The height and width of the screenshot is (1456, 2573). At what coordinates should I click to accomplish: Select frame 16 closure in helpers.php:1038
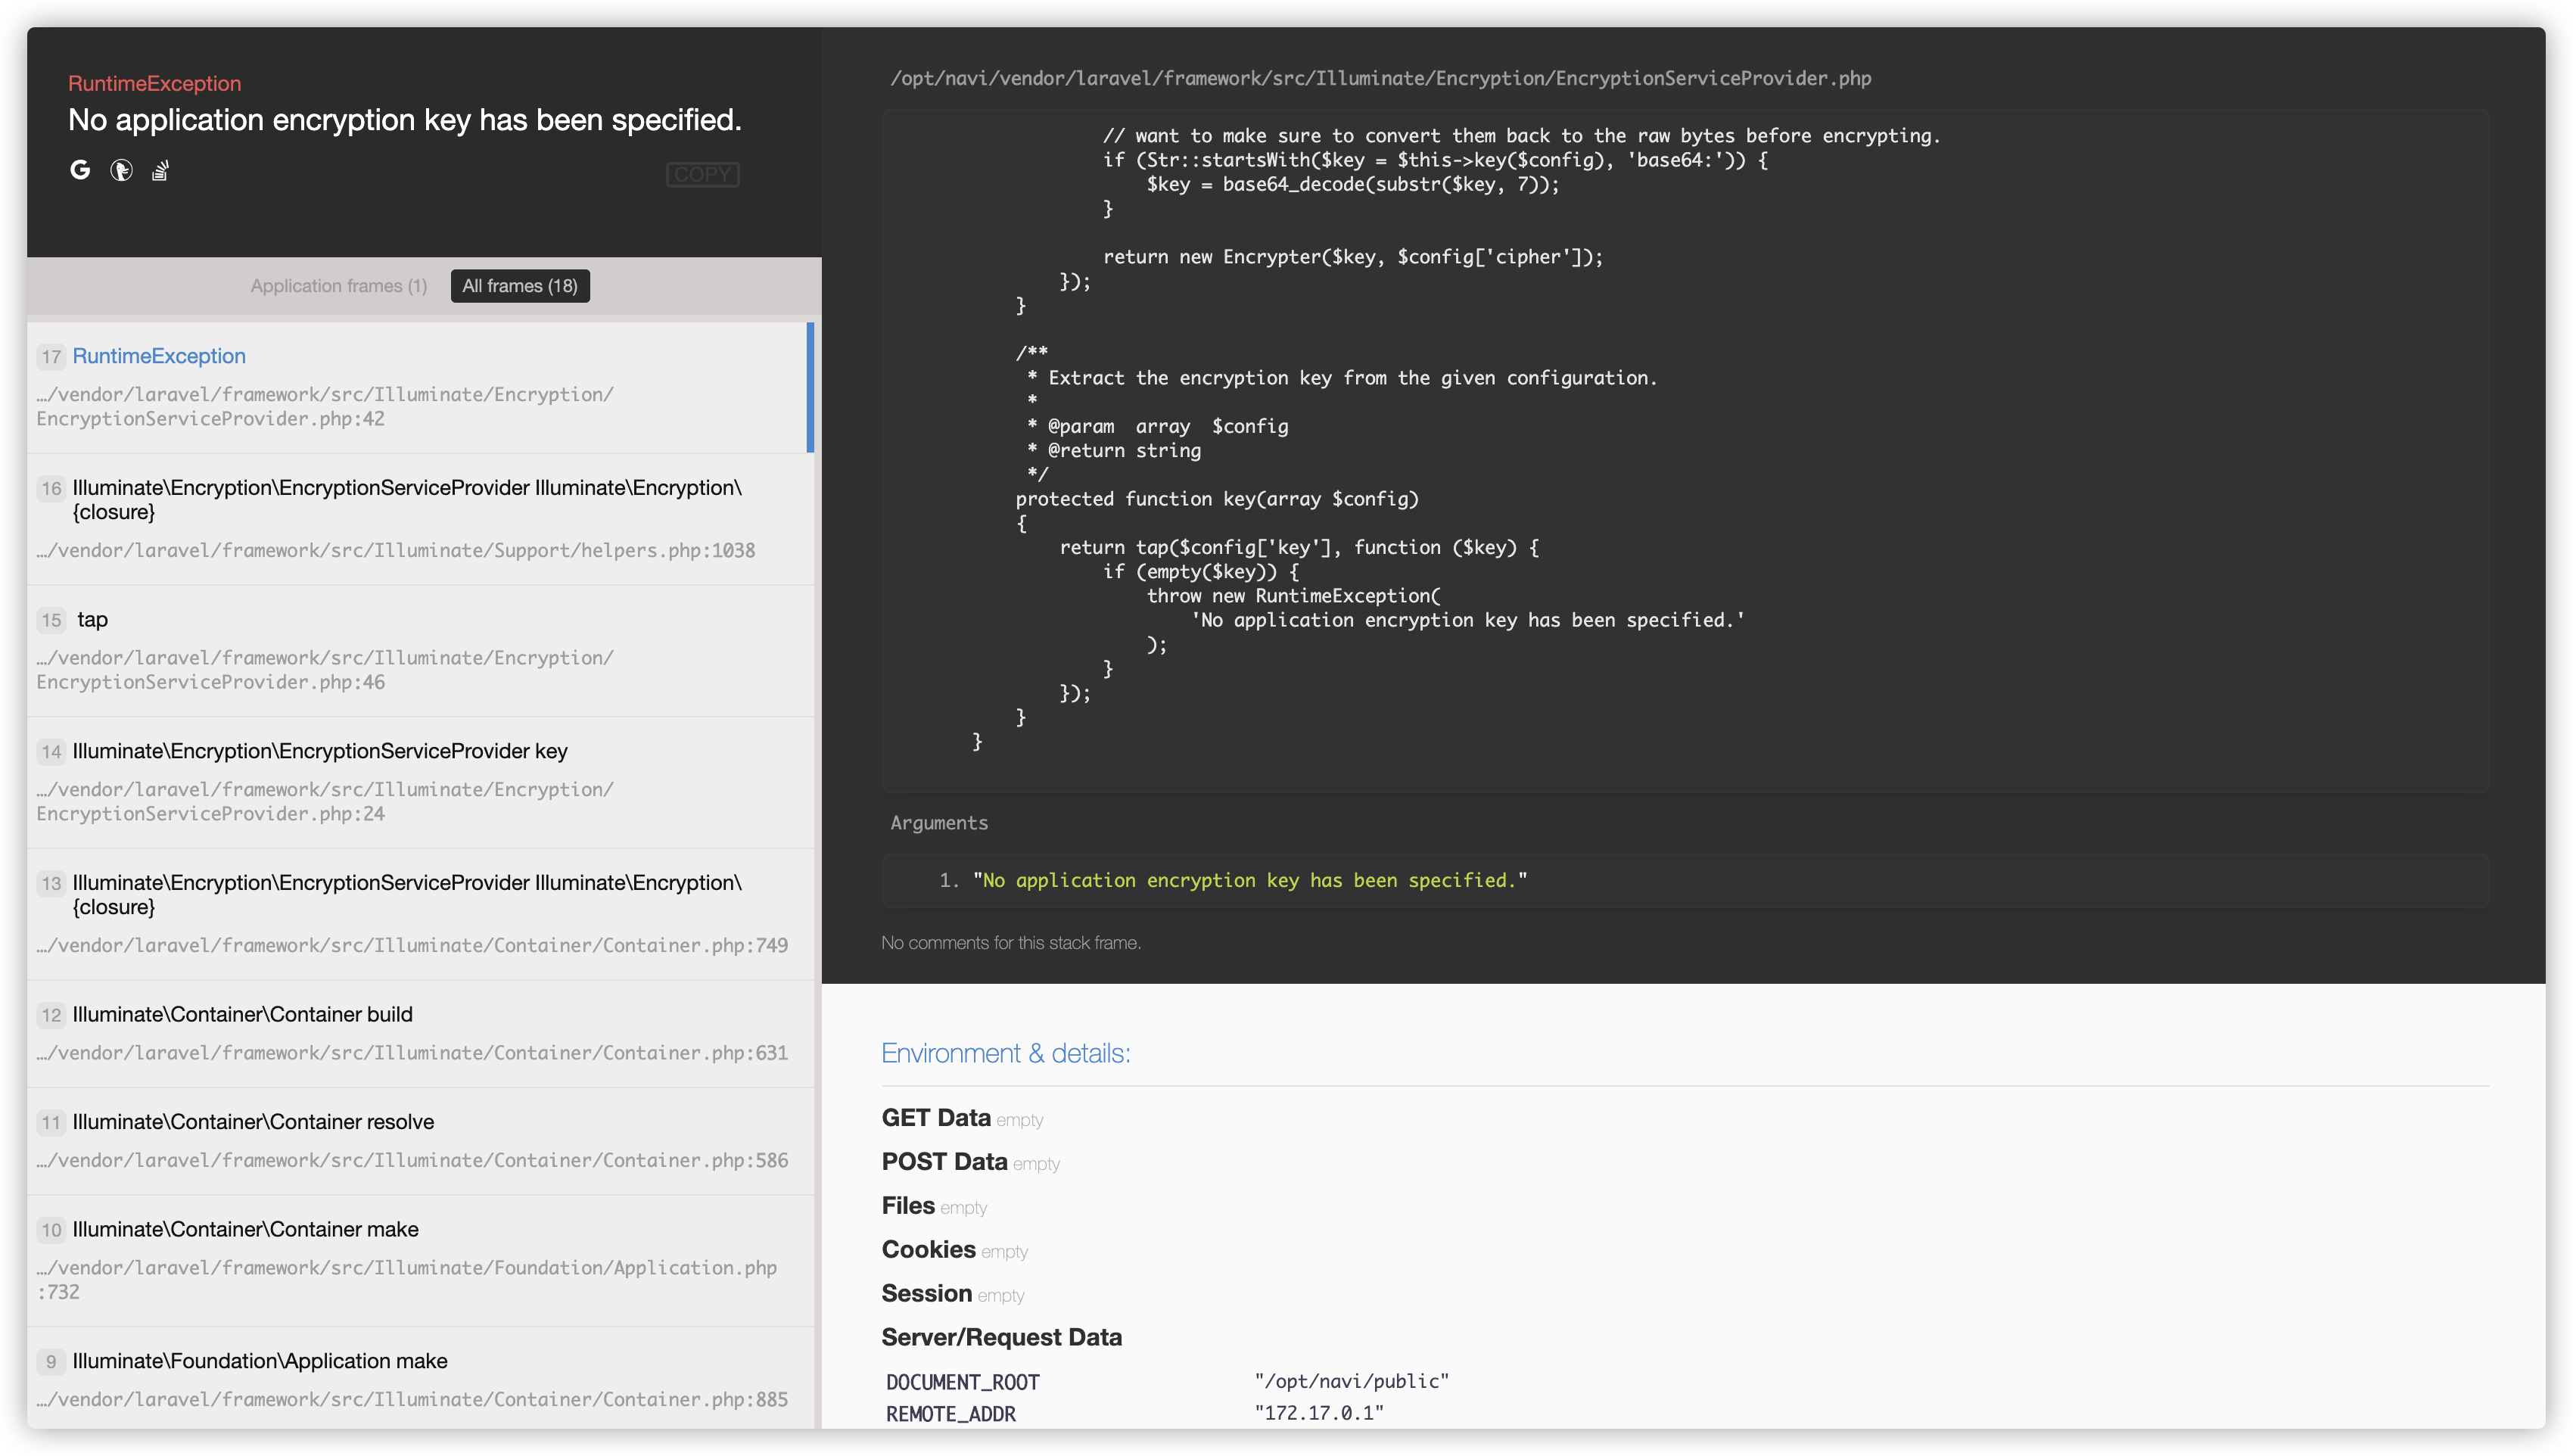(420, 519)
